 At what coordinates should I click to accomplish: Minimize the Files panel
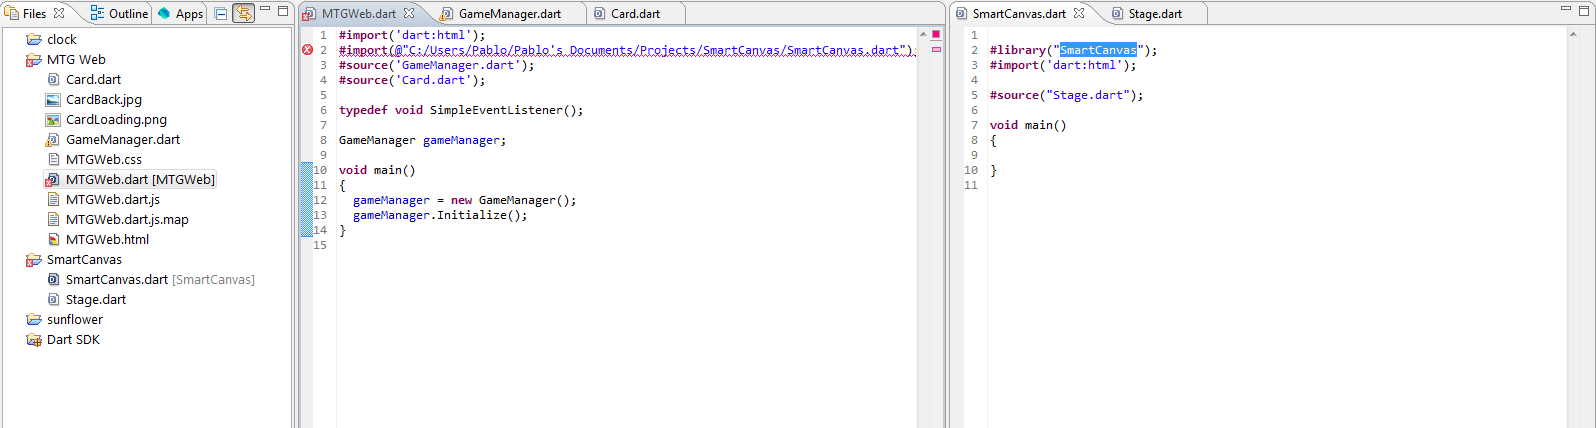(x=265, y=9)
